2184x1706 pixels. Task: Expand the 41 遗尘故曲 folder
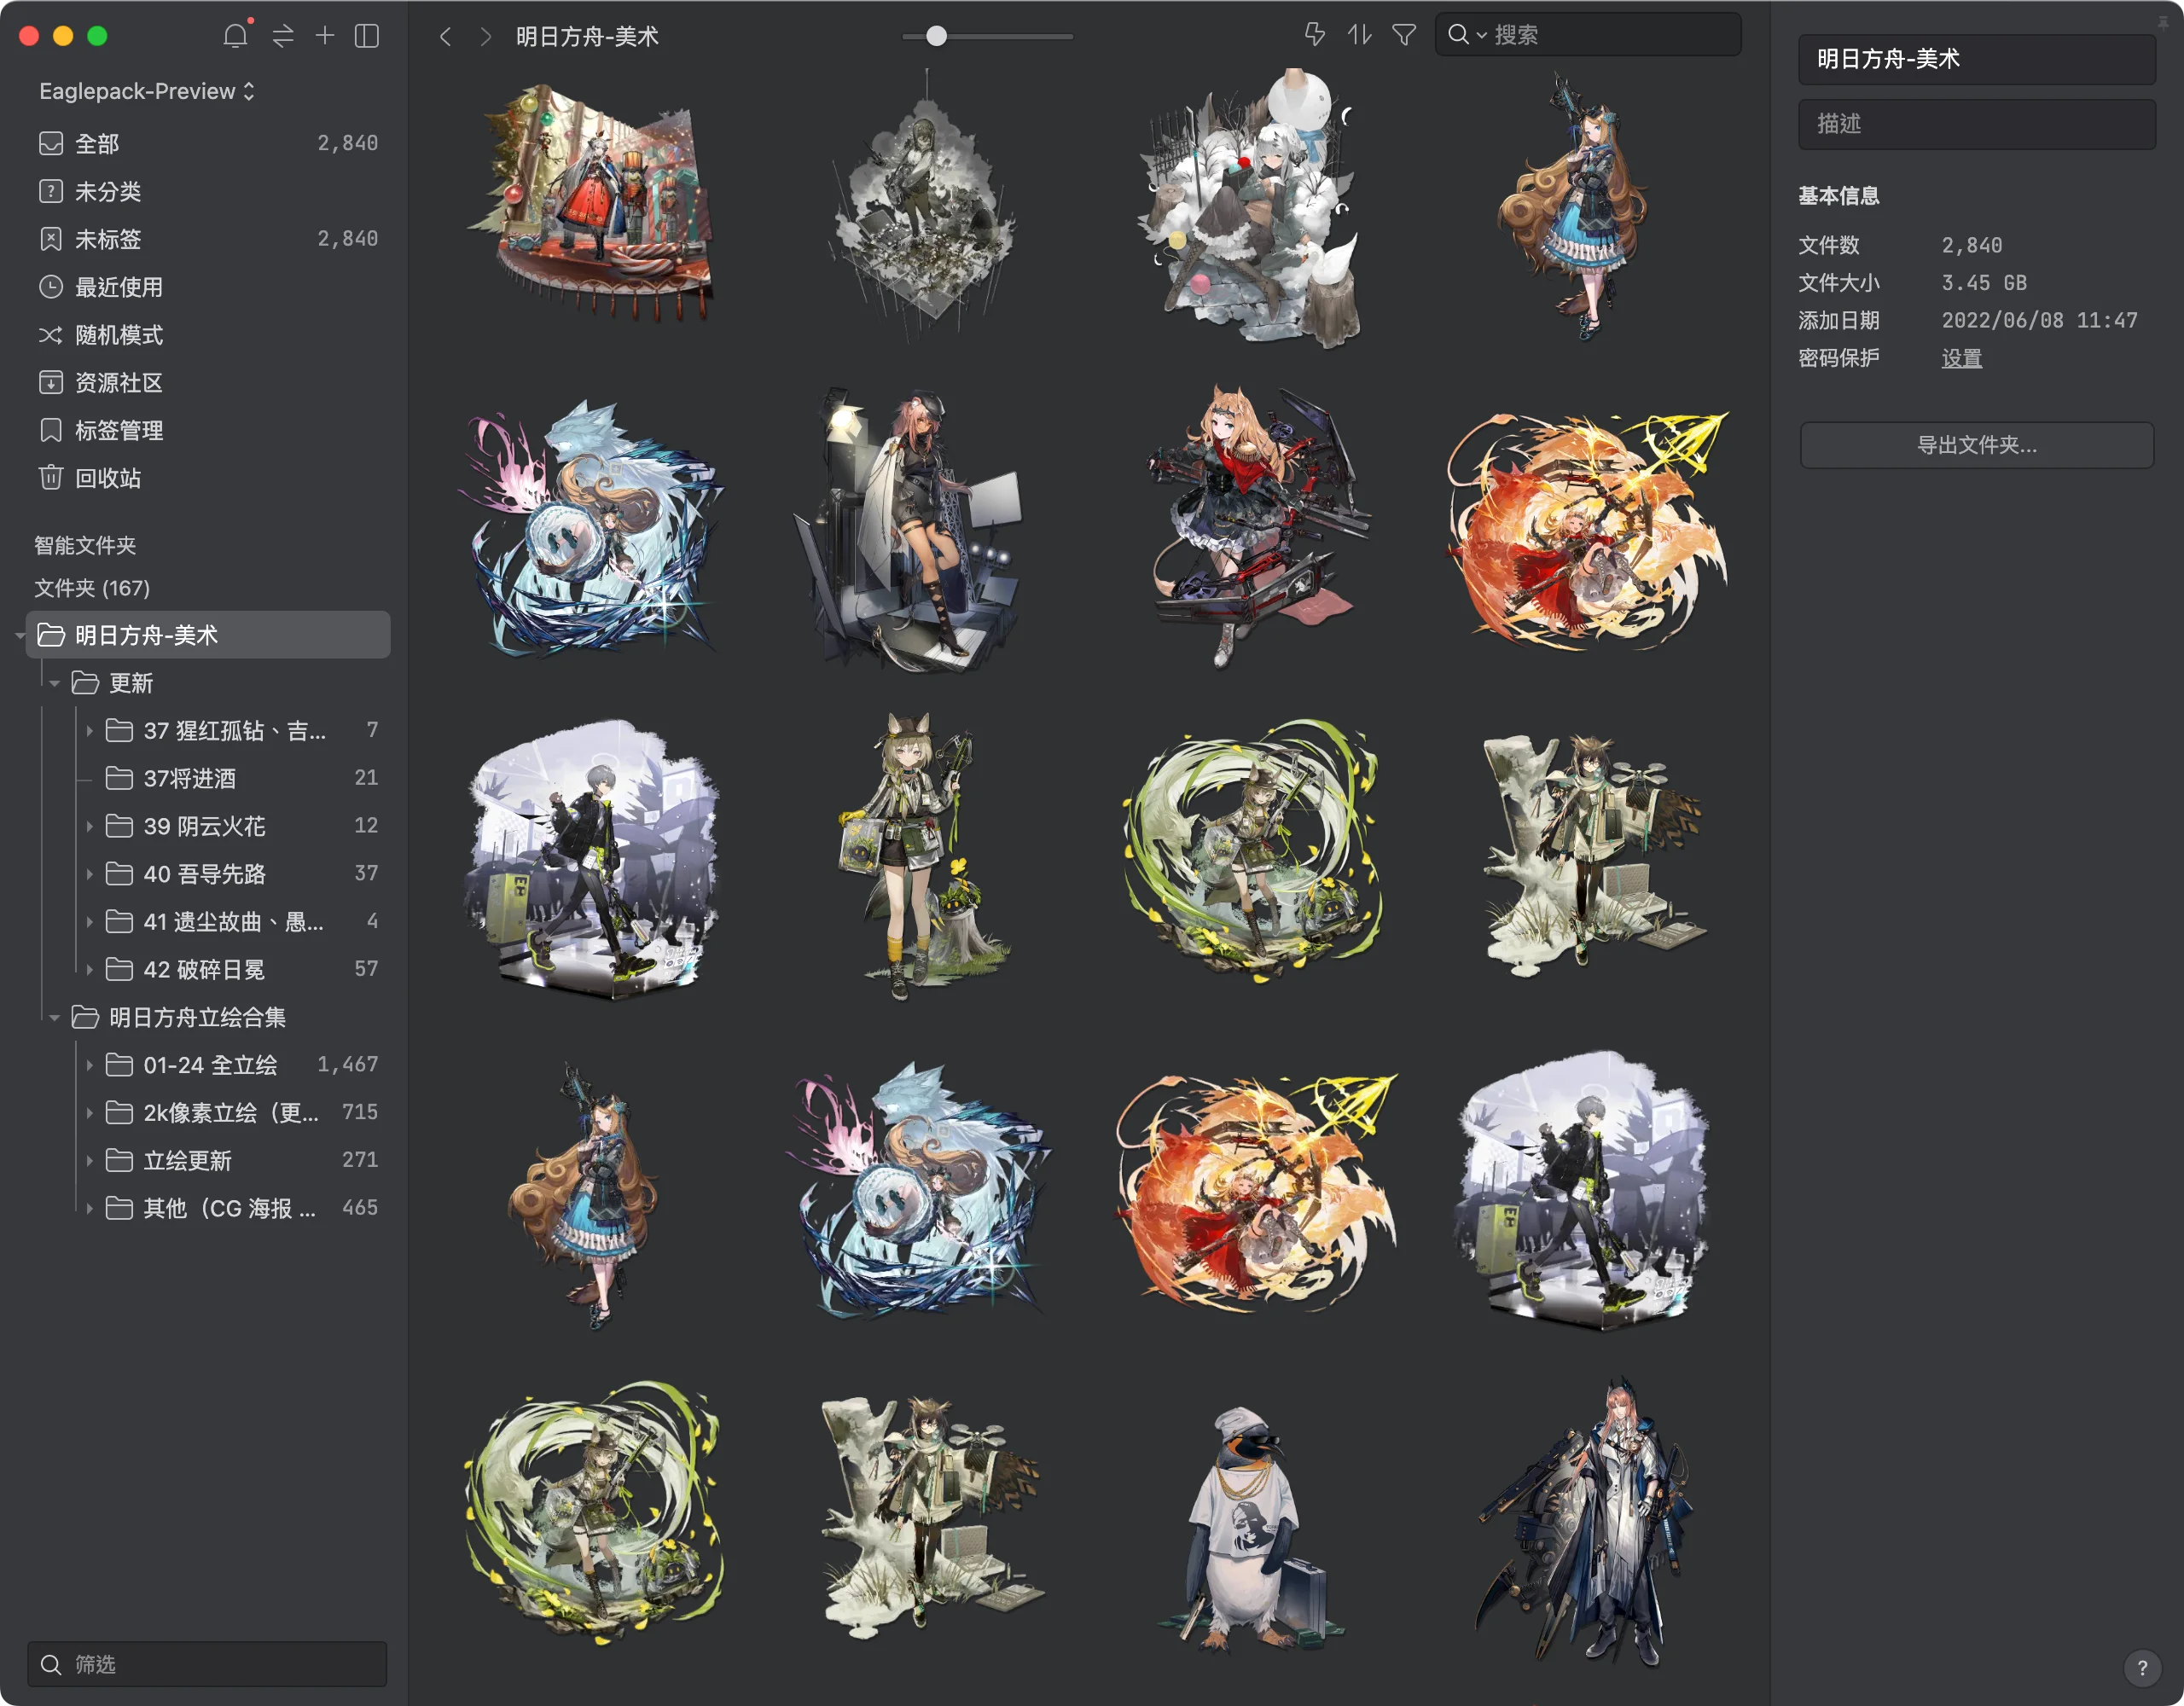tap(89, 922)
